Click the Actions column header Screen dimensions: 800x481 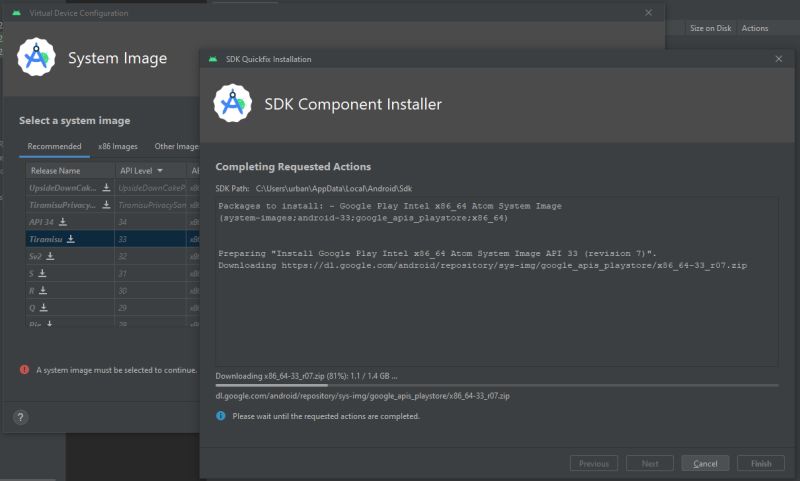[755, 28]
